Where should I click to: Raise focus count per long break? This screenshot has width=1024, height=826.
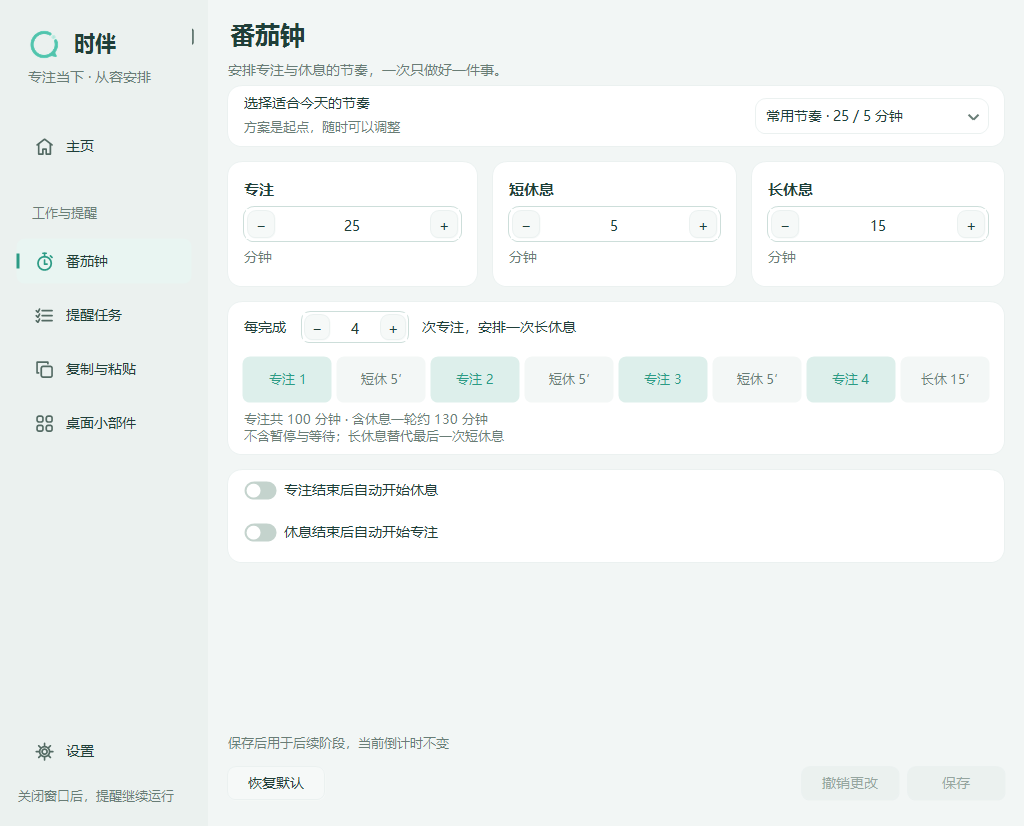393,328
